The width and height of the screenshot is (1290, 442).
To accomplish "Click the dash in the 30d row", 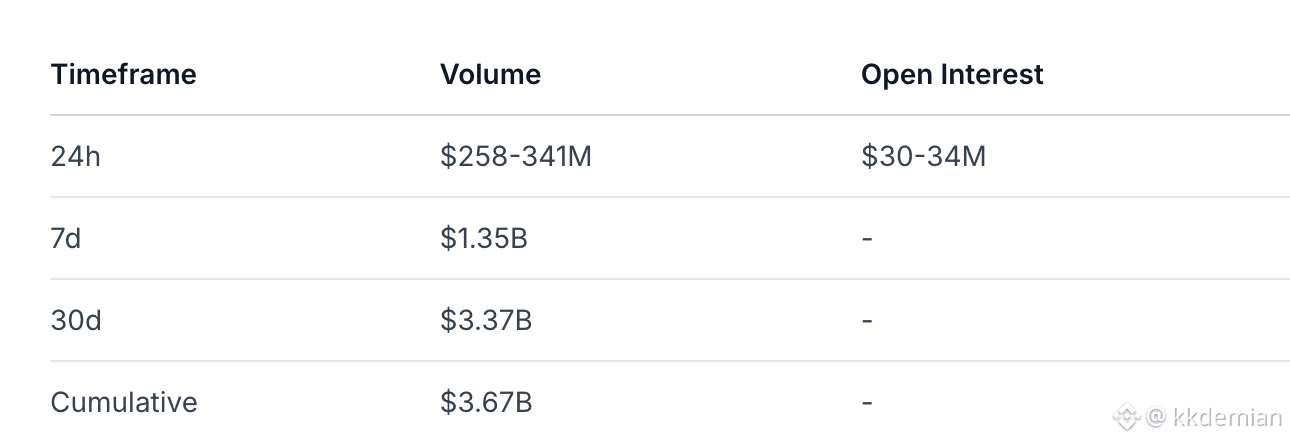I will click(x=866, y=322).
